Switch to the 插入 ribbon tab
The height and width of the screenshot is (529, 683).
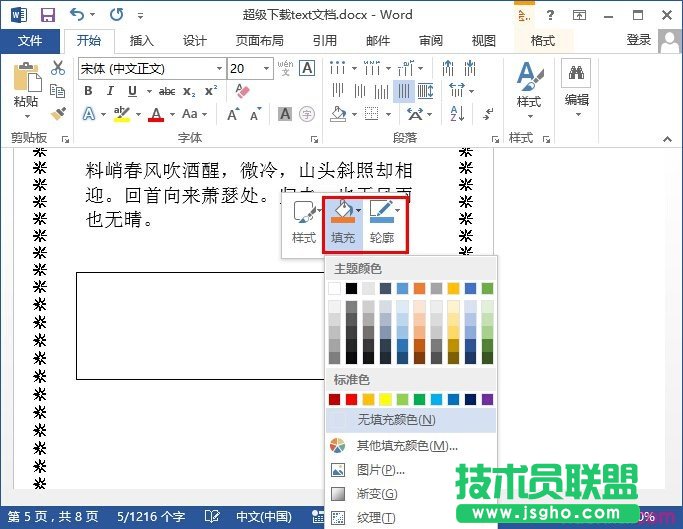click(142, 40)
